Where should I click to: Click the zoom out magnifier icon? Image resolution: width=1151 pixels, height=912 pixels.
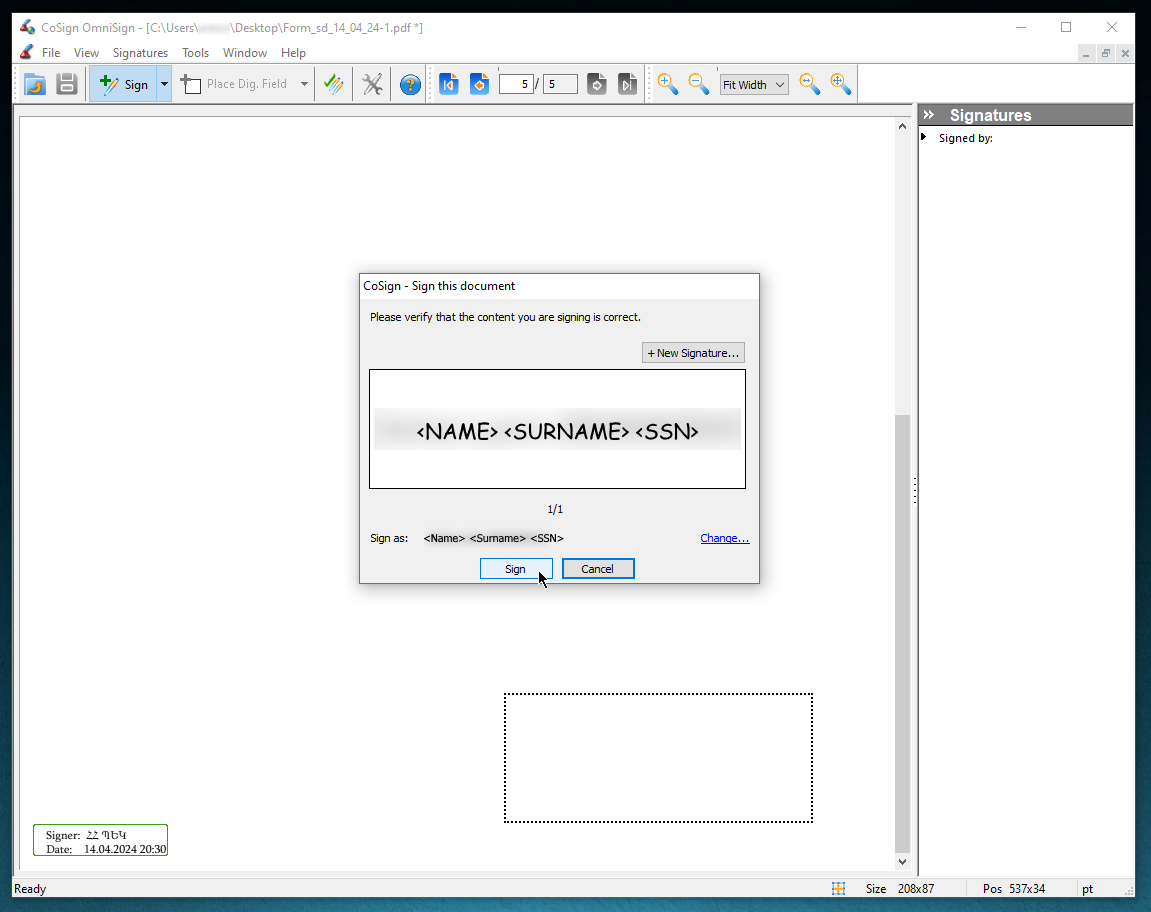[698, 84]
